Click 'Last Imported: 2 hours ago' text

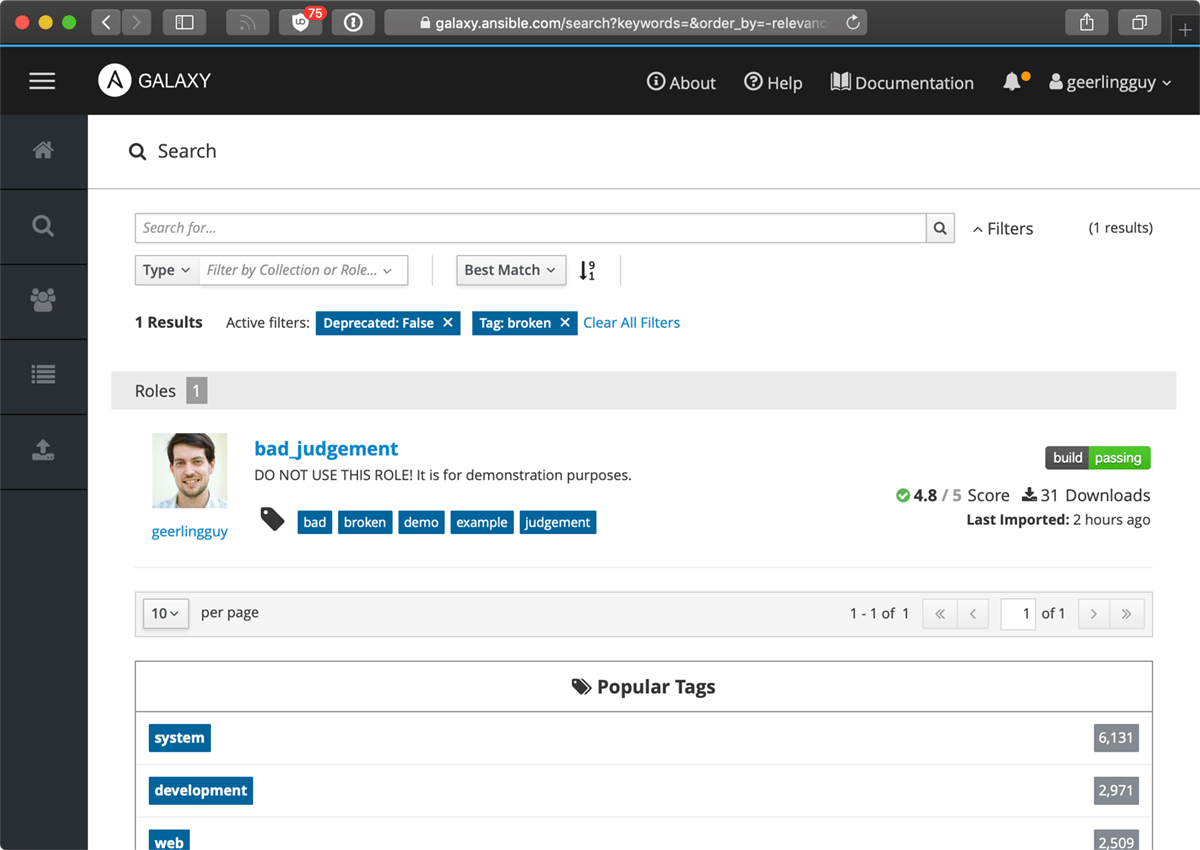click(1058, 520)
